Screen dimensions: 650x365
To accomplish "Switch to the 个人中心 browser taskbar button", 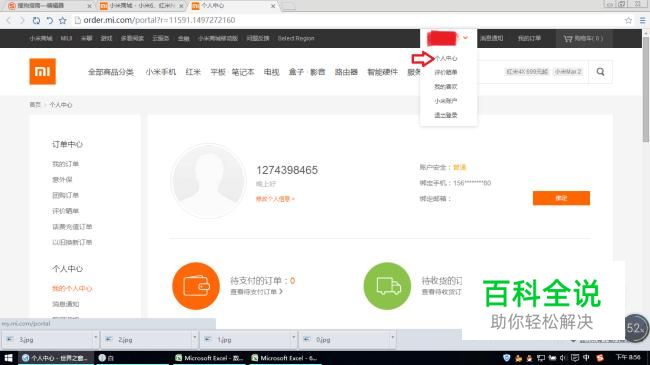I will [x=56, y=358].
